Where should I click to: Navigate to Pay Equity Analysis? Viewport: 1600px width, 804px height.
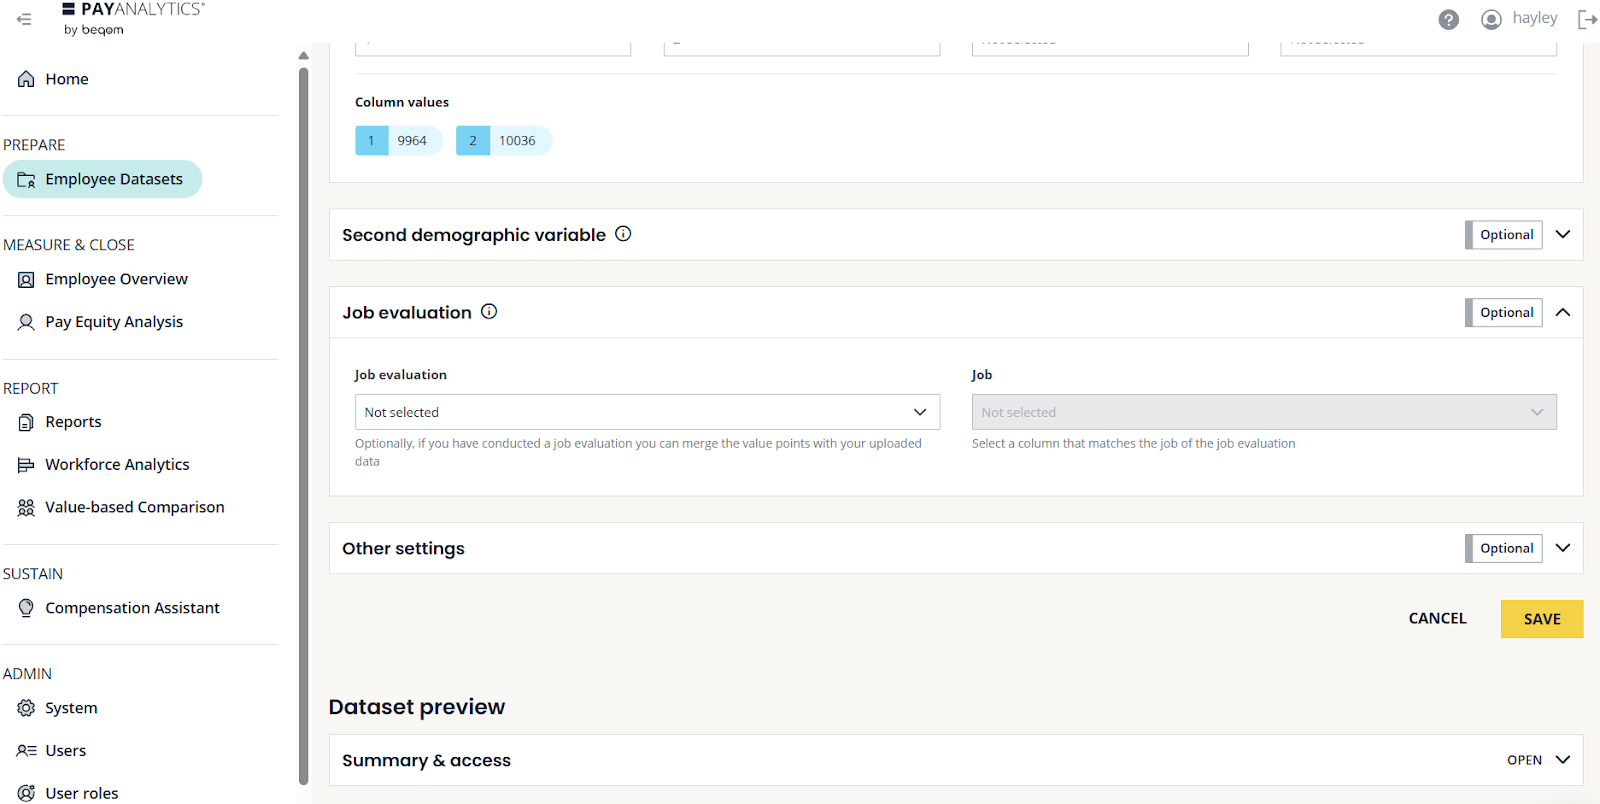pos(113,322)
